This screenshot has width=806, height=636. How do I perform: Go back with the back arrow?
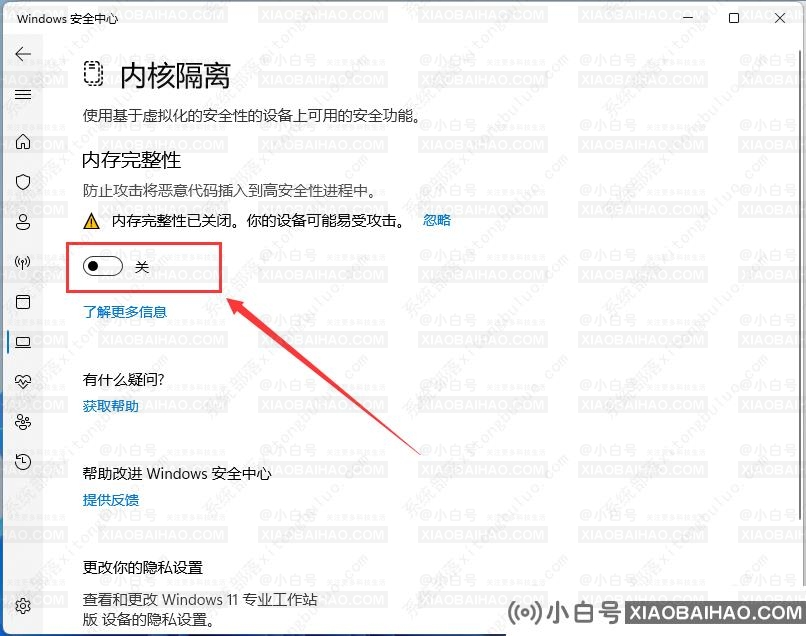23,53
